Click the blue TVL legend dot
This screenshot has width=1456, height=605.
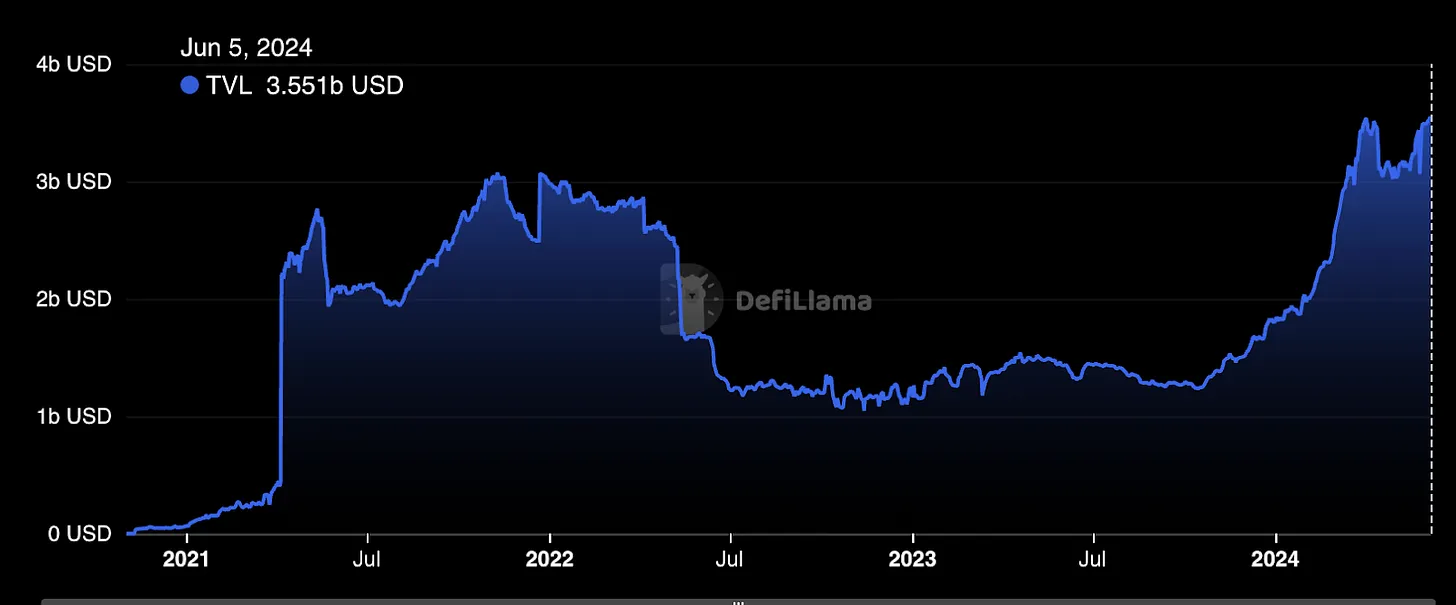[x=190, y=86]
